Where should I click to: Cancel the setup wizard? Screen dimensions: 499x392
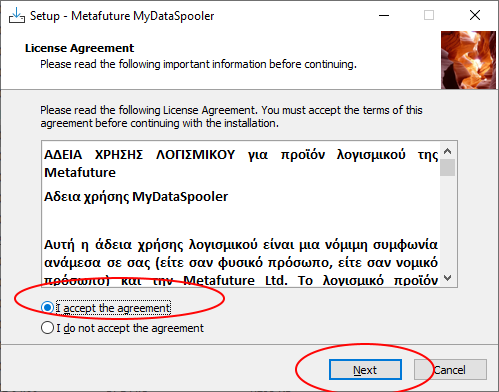pyautogui.click(x=450, y=369)
